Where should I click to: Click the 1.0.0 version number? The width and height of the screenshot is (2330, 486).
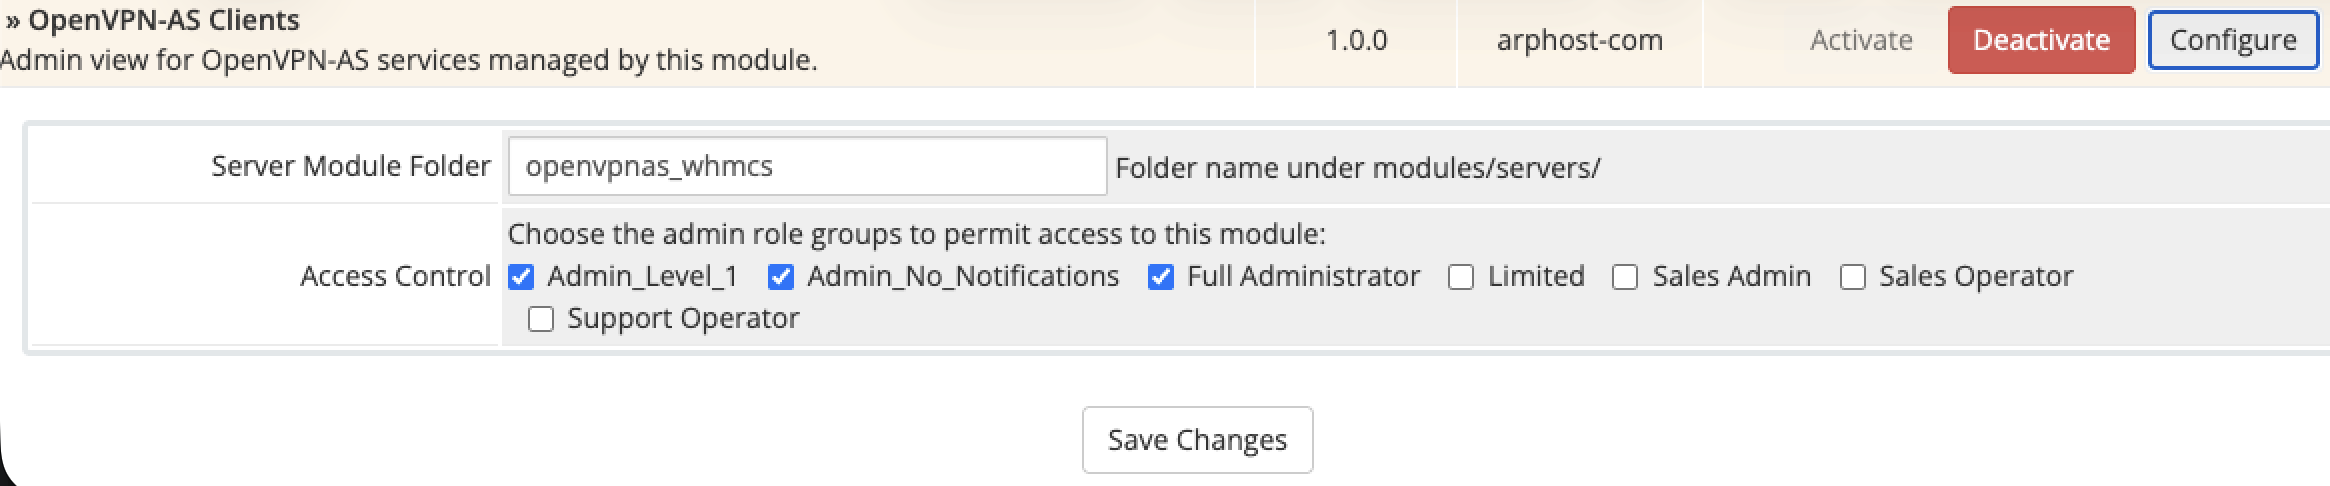pyautogui.click(x=1356, y=40)
